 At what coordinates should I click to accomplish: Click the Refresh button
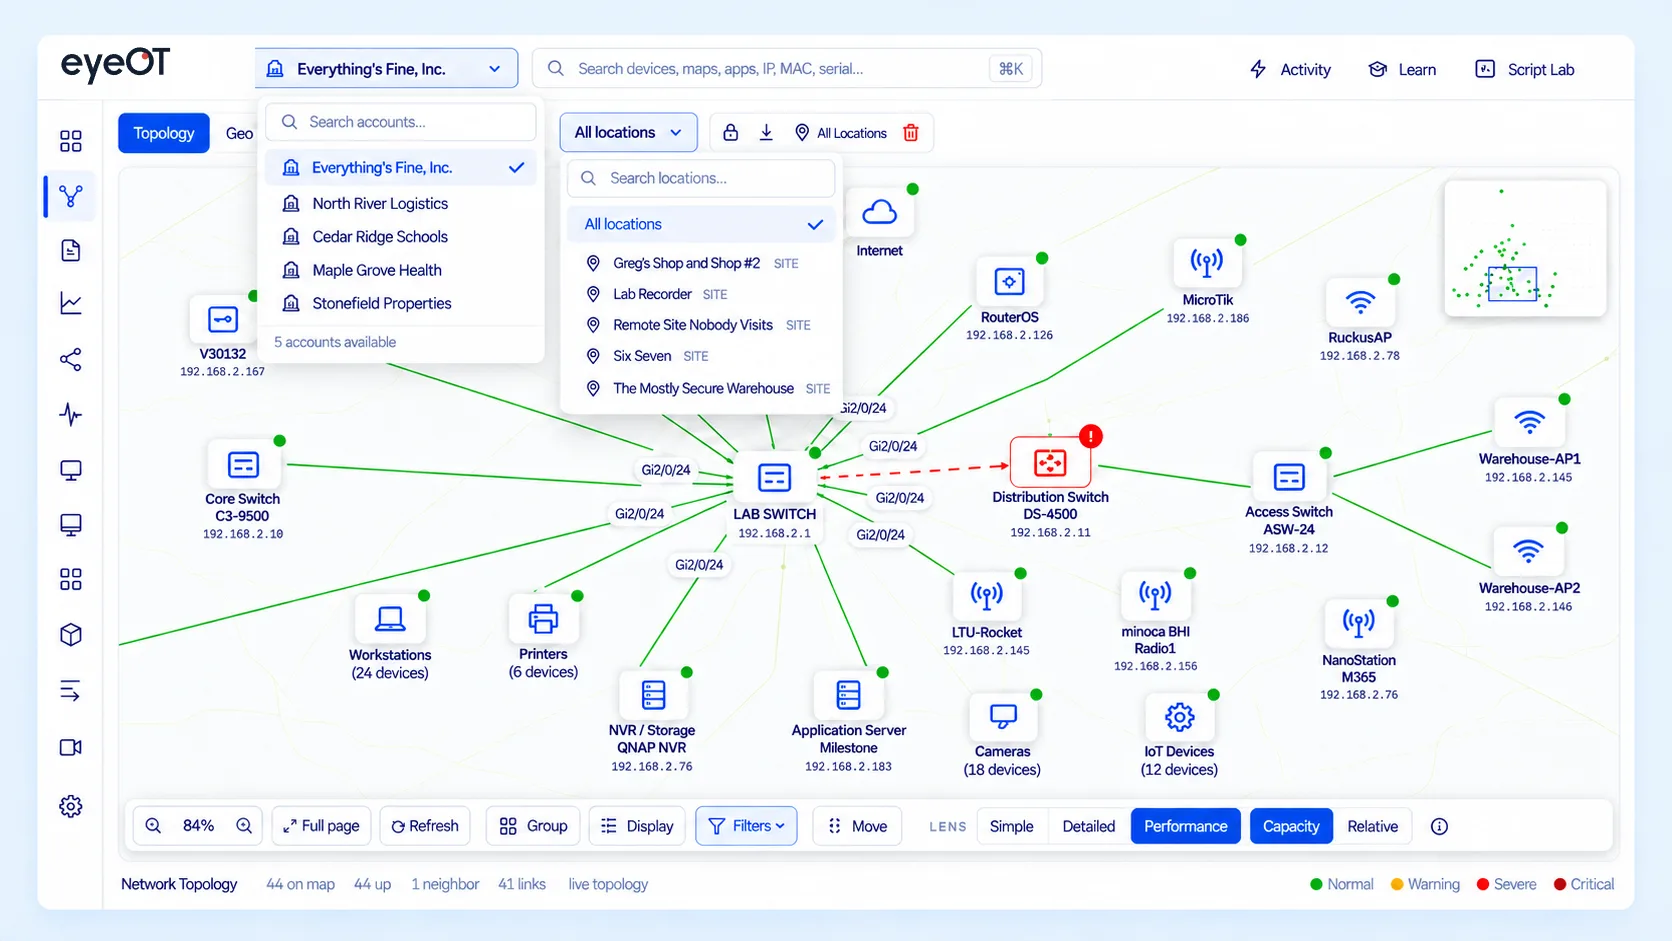click(425, 826)
